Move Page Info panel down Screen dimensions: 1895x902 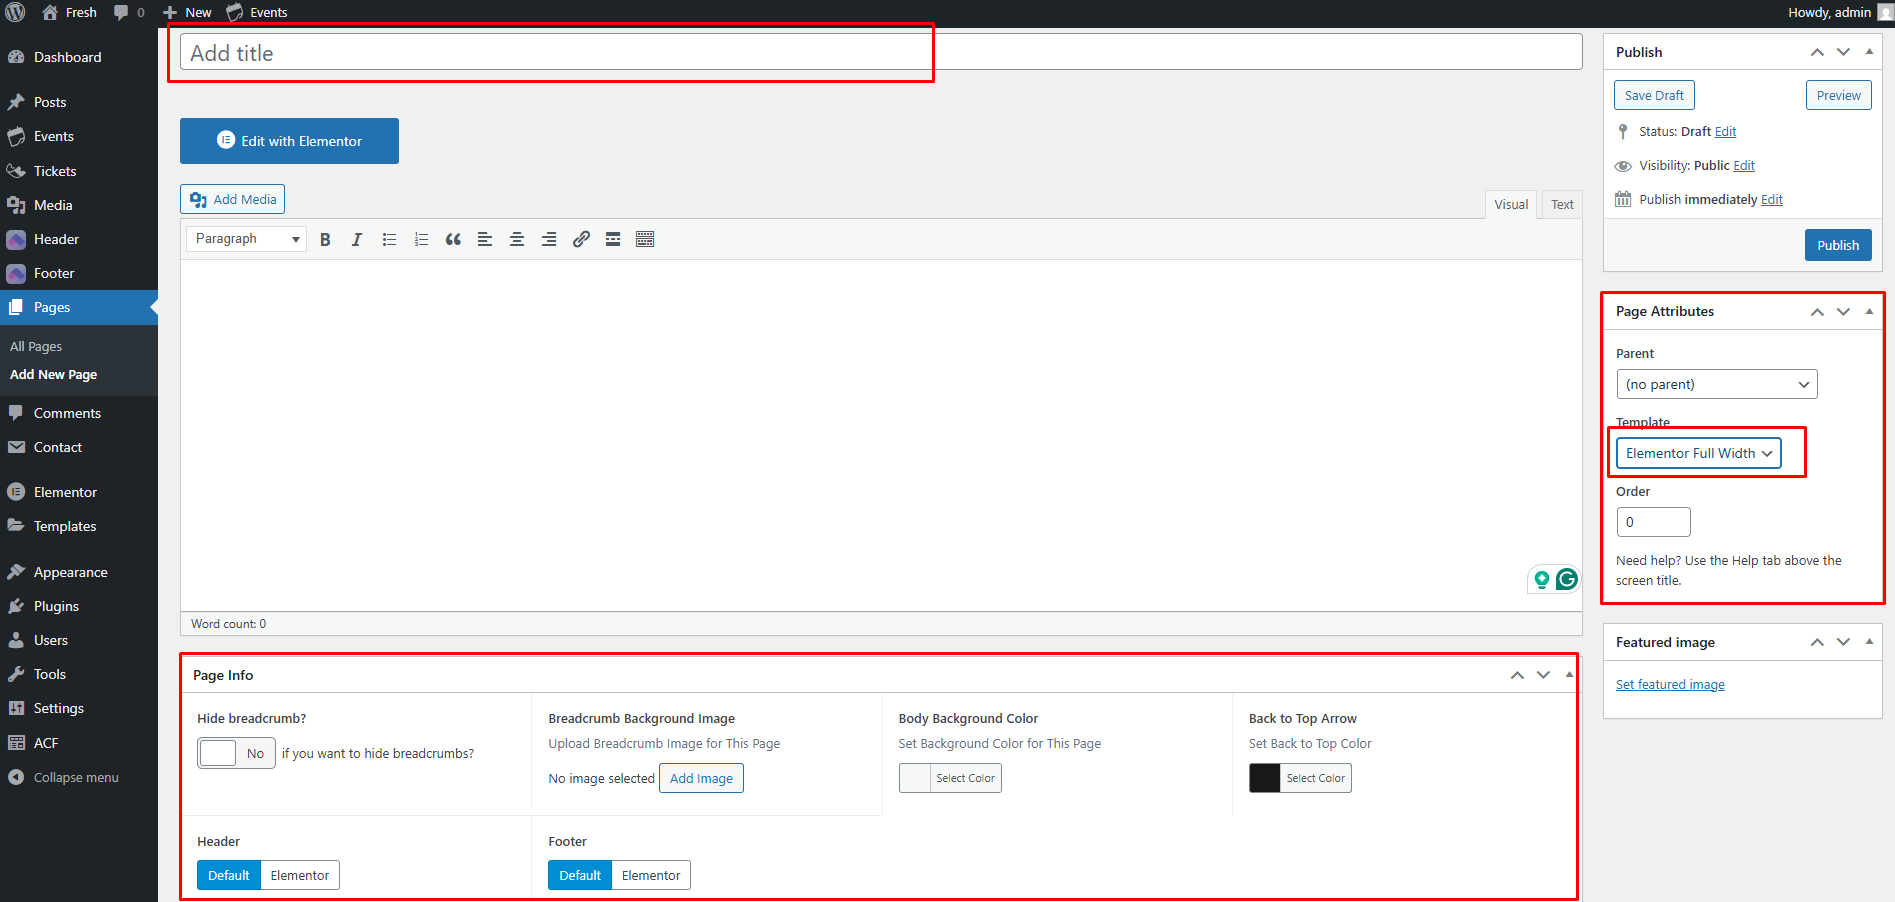1543,675
